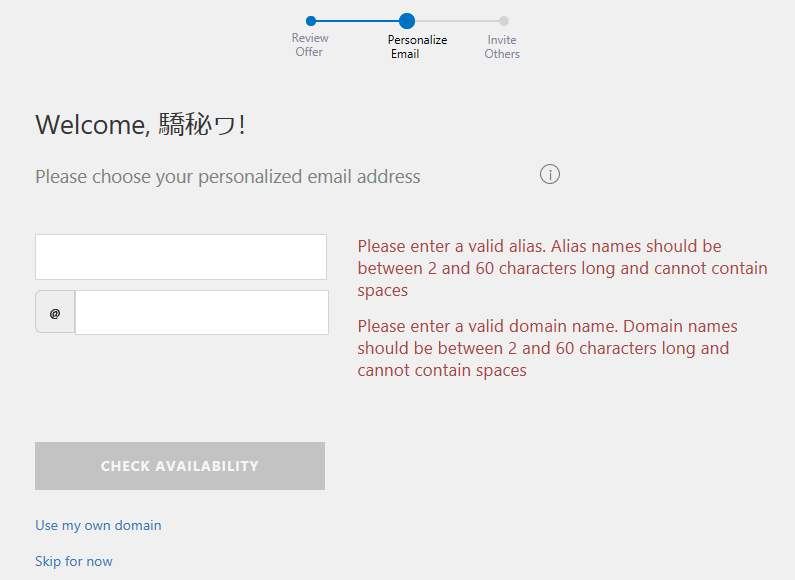This screenshot has width=795, height=580.
Task: Jump to the Invite Others step label
Action: 502,47
